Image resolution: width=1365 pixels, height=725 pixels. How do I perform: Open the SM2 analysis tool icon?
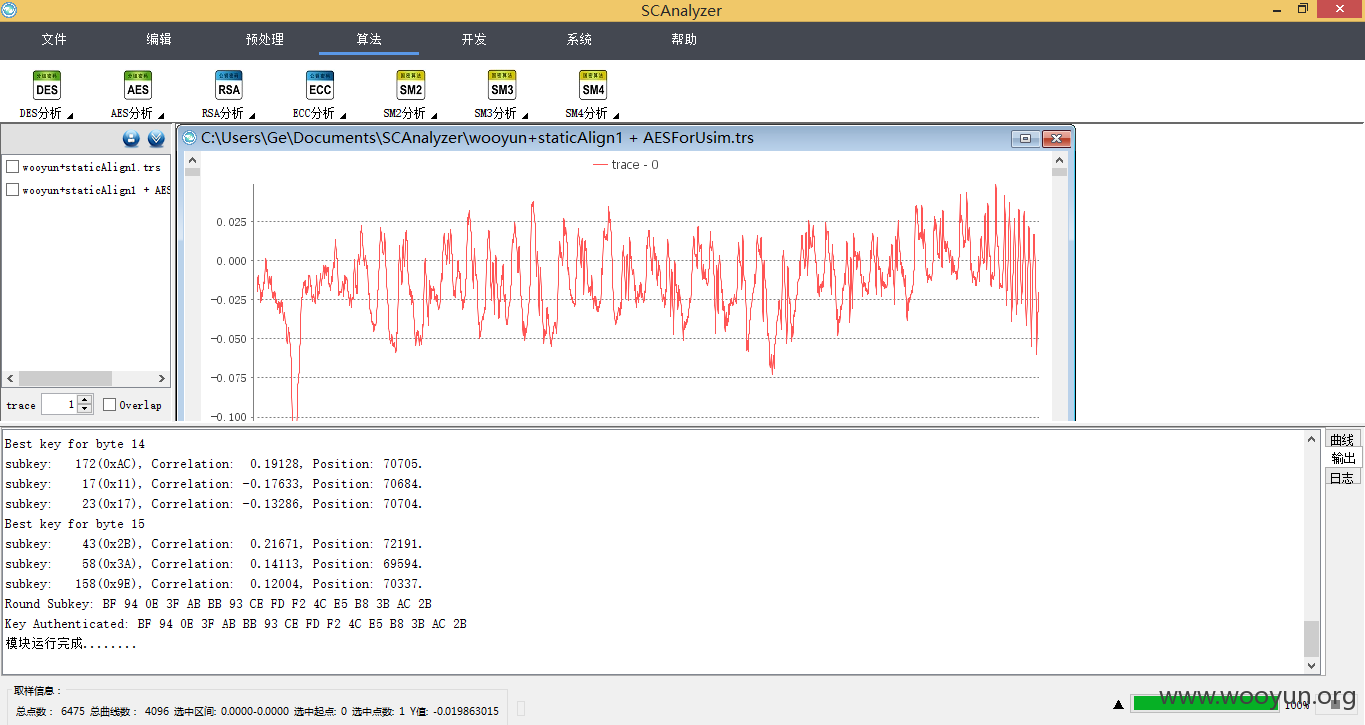coord(411,85)
